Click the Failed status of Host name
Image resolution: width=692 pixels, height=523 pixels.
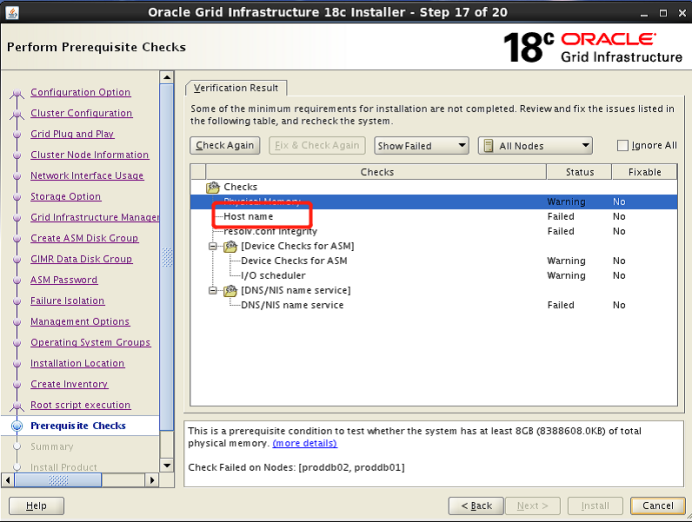(560, 217)
